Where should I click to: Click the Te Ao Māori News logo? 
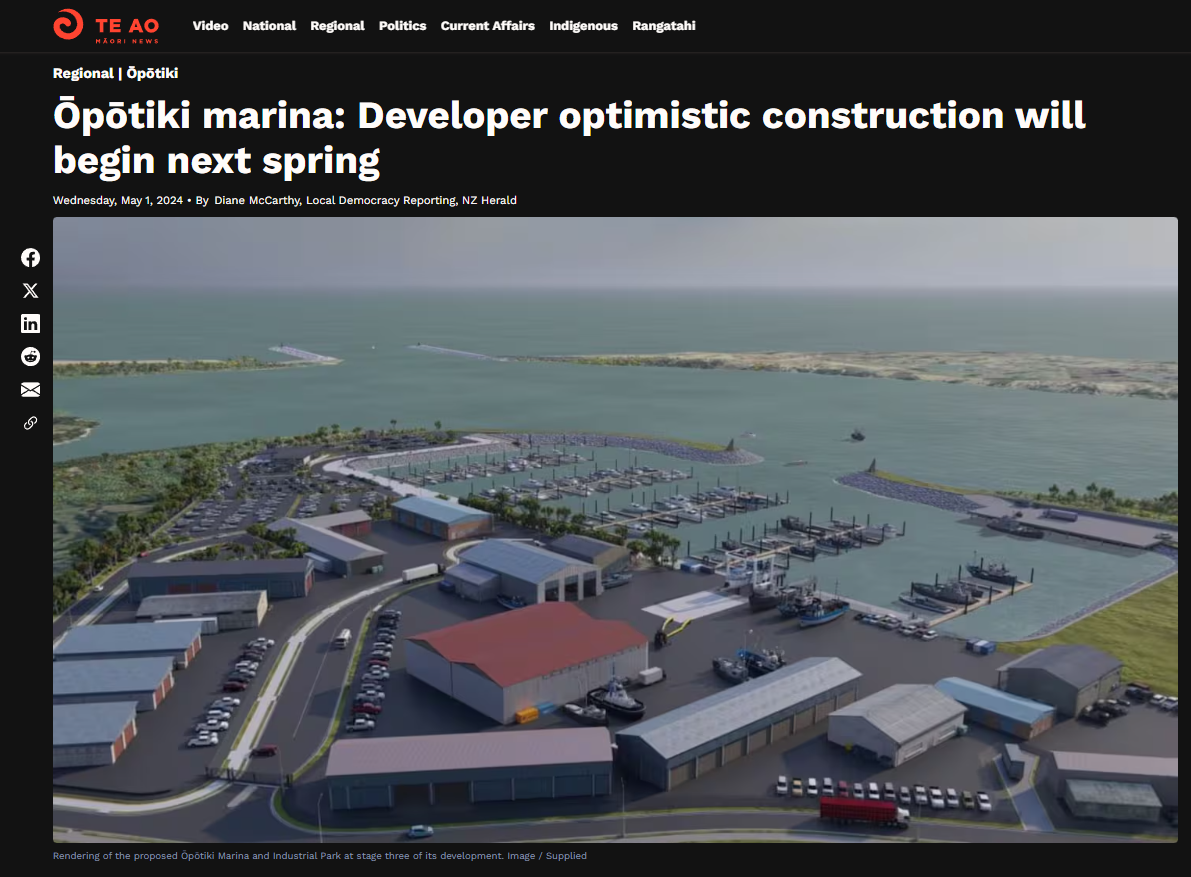click(x=105, y=26)
